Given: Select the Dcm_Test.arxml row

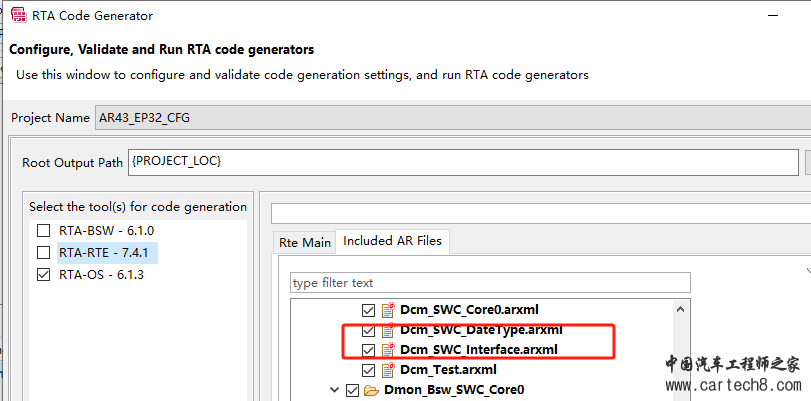Looking at the screenshot, I should pyautogui.click(x=448, y=370).
